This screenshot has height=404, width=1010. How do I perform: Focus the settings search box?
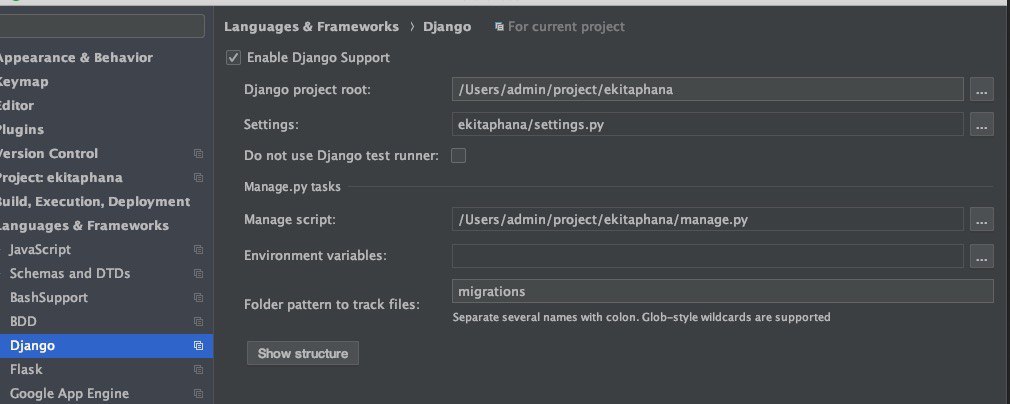pos(100,26)
